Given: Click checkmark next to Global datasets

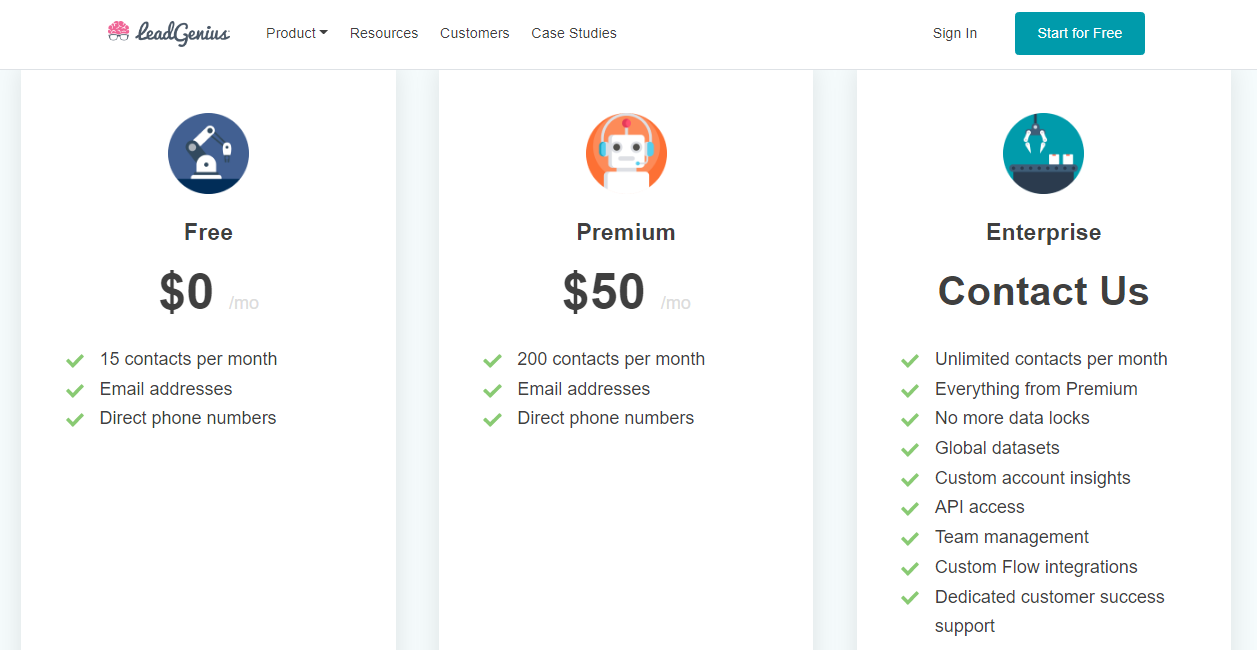Looking at the screenshot, I should point(910,449).
